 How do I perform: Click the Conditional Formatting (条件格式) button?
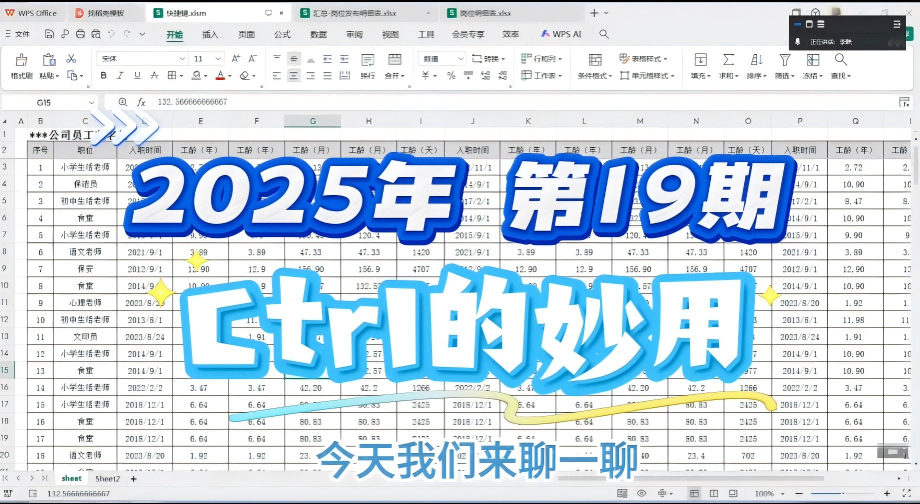coord(595,66)
